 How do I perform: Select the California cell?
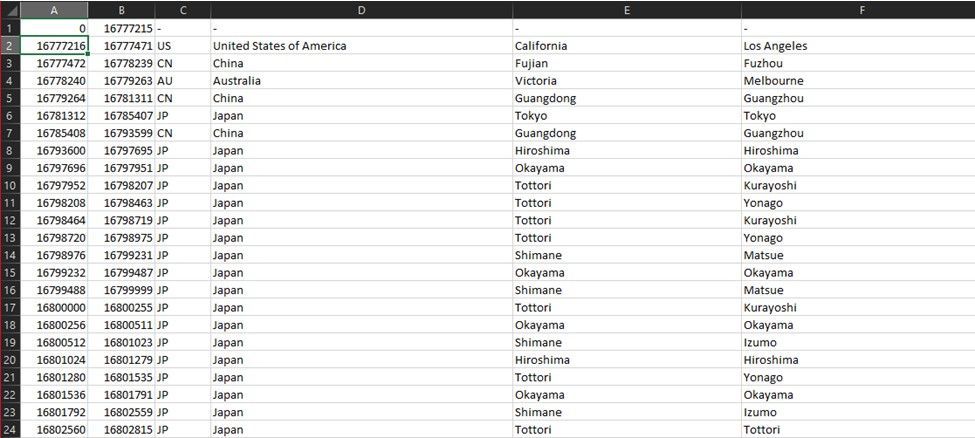627,45
